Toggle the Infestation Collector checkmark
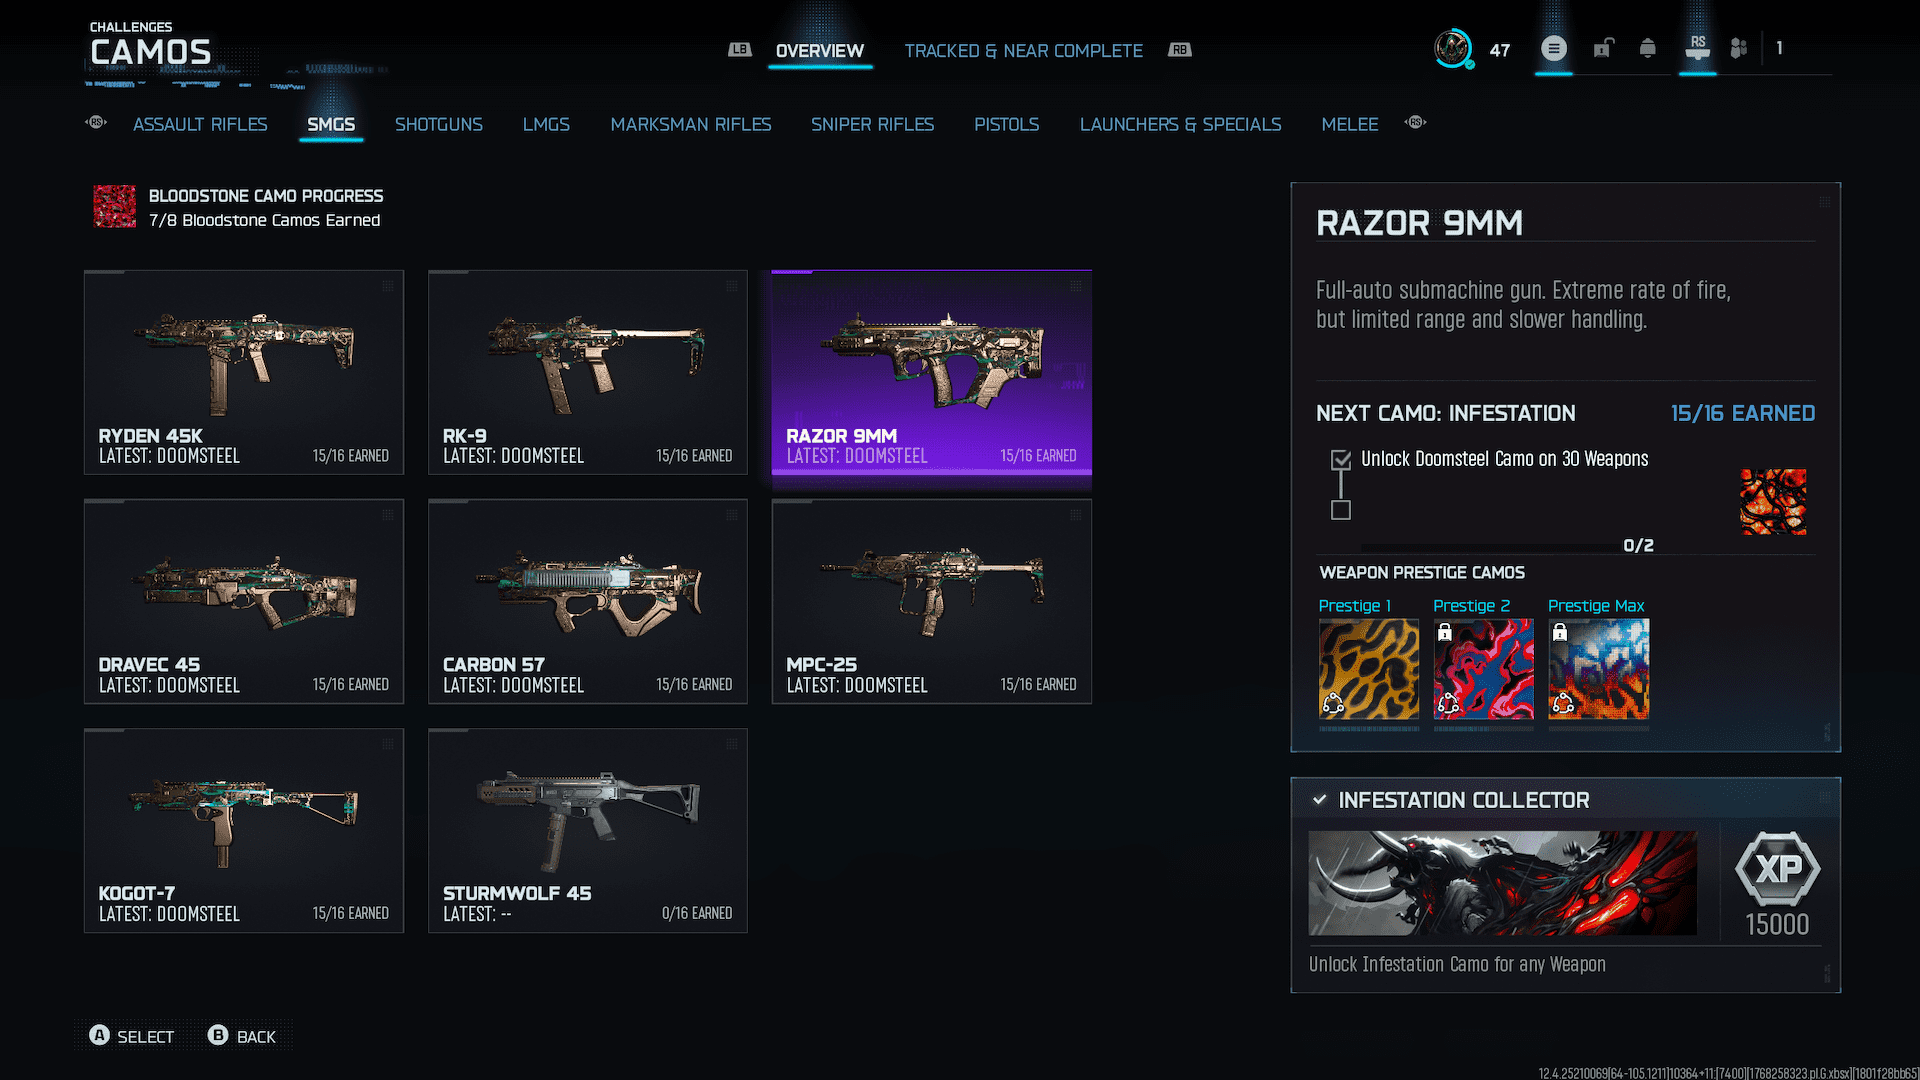This screenshot has width=1920, height=1080. click(x=1319, y=800)
